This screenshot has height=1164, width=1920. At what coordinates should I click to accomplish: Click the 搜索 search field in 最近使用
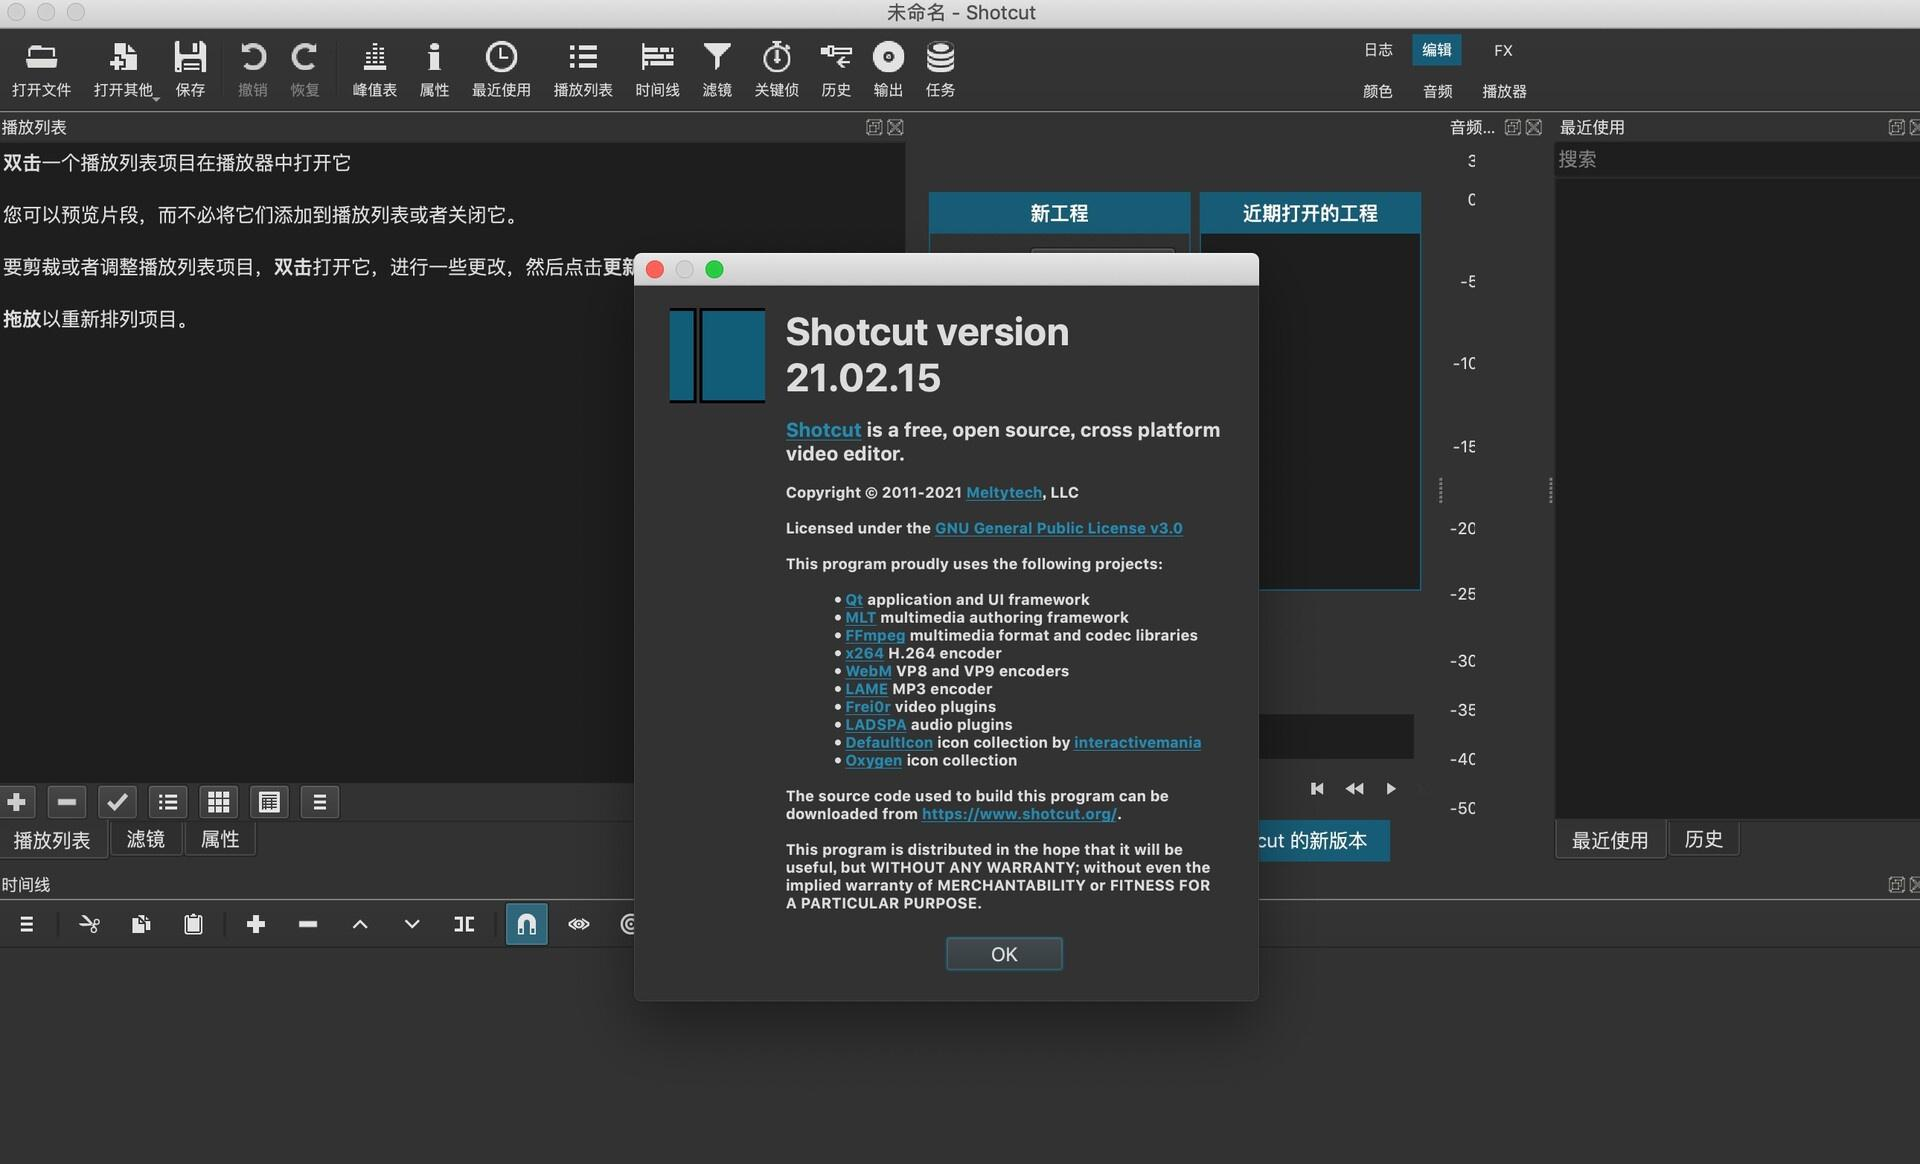(x=1737, y=160)
